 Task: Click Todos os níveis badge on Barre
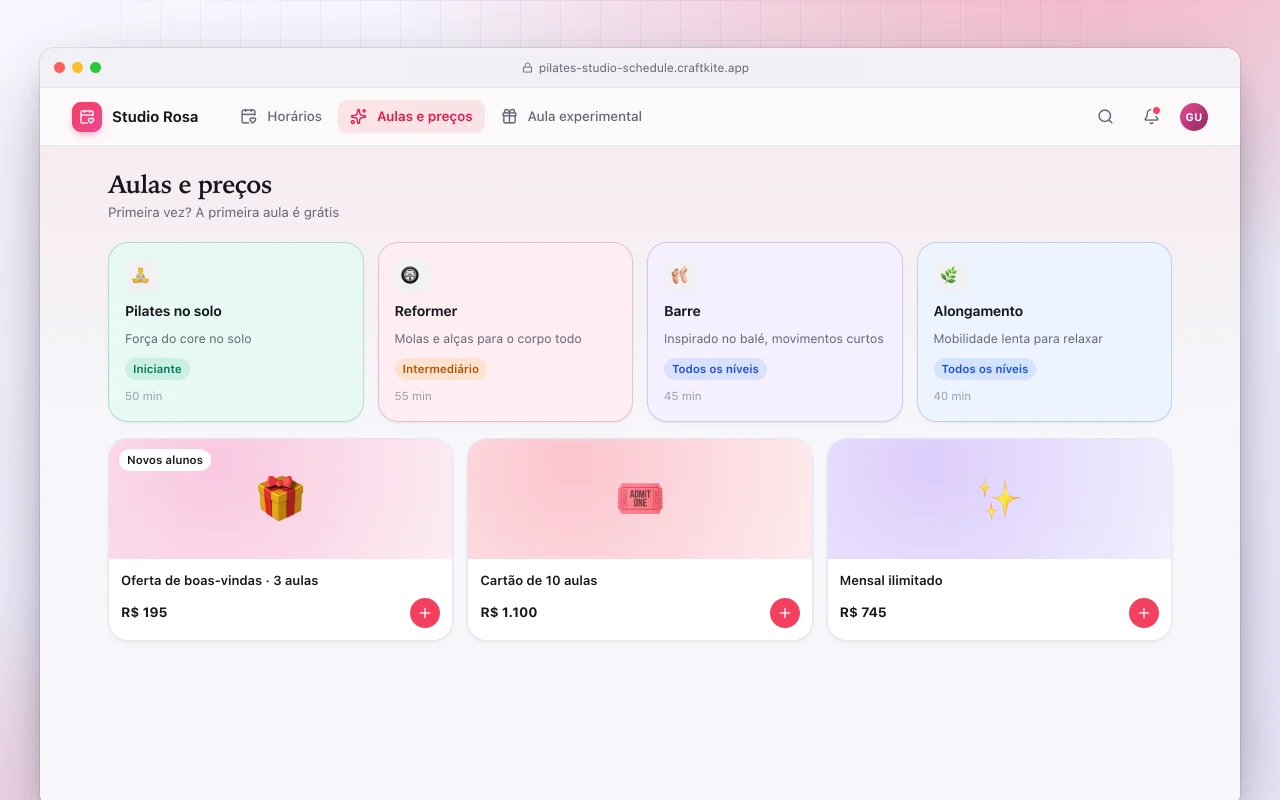(x=715, y=369)
